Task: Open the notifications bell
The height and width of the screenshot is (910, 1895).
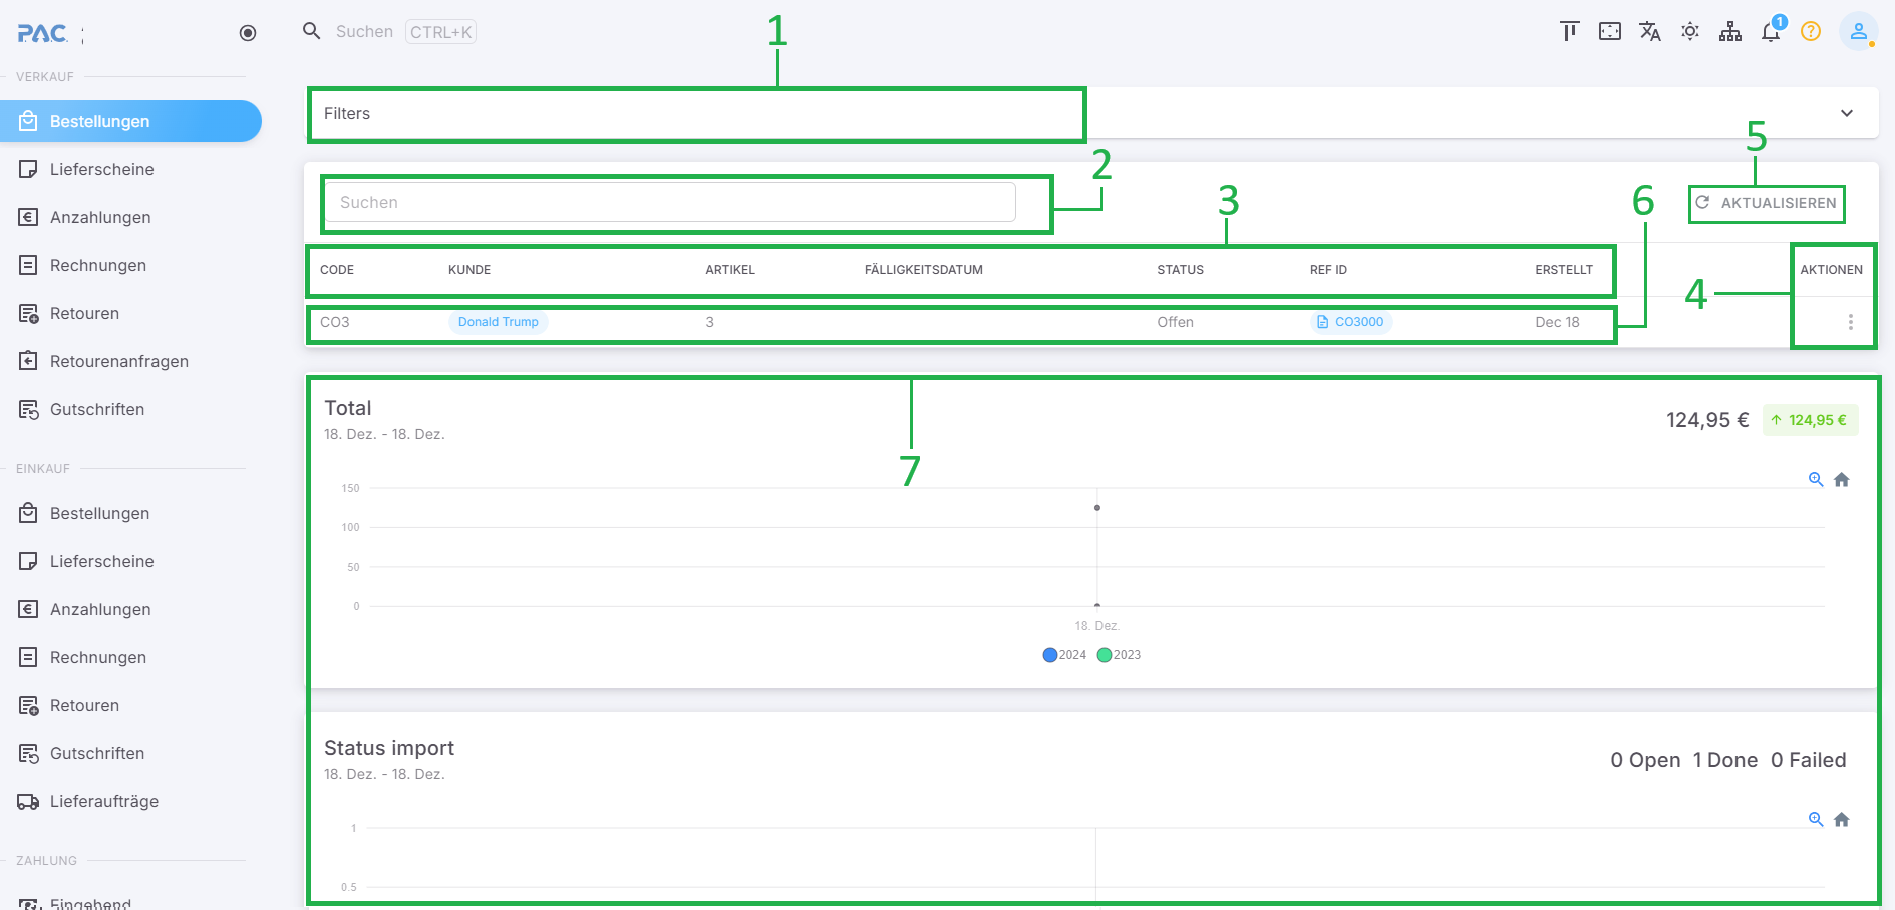Action: point(1771,32)
